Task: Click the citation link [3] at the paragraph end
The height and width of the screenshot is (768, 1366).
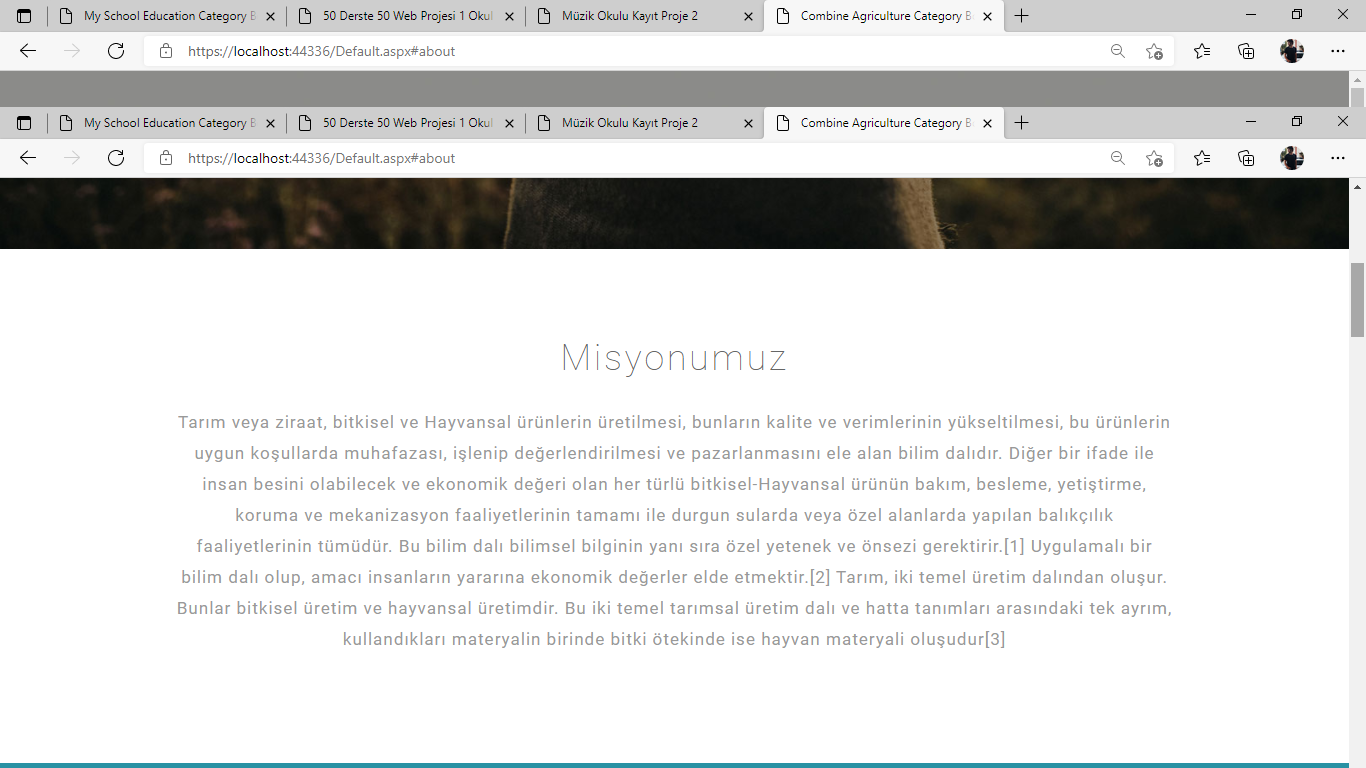Action: click(996, 639)
